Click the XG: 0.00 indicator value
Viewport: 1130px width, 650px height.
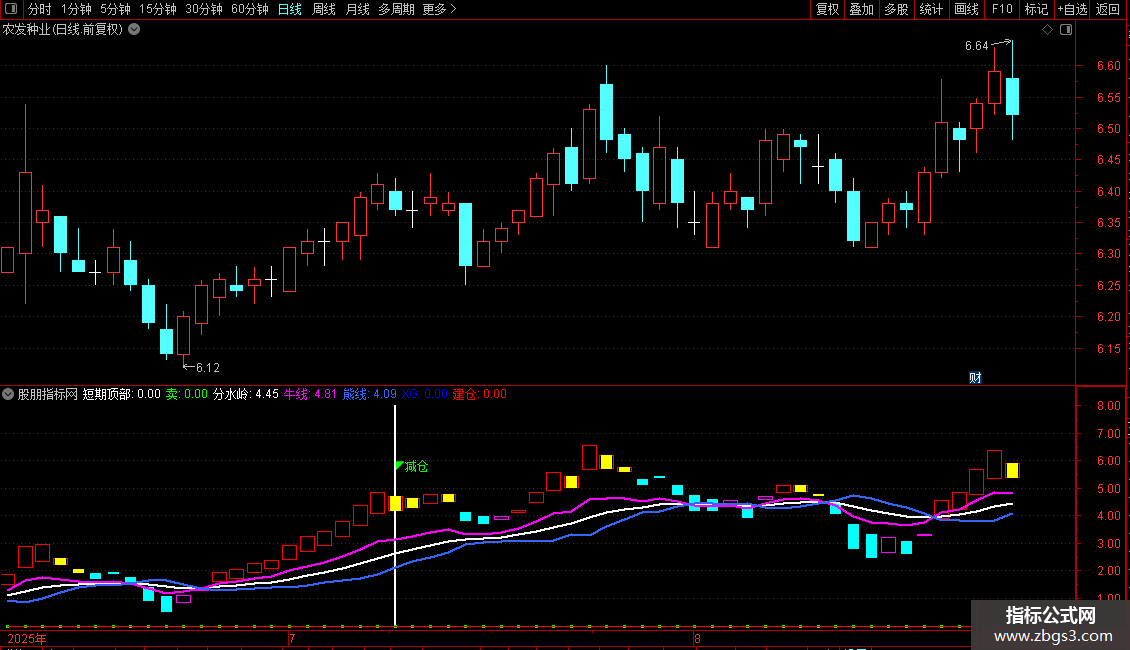(424, 394)
